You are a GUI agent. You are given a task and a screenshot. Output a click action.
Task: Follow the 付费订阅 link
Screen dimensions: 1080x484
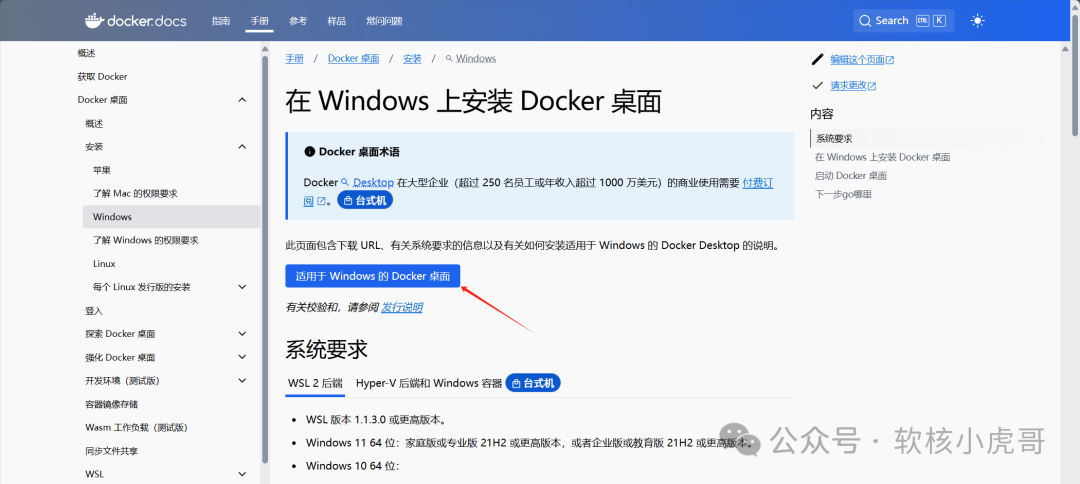758,182
